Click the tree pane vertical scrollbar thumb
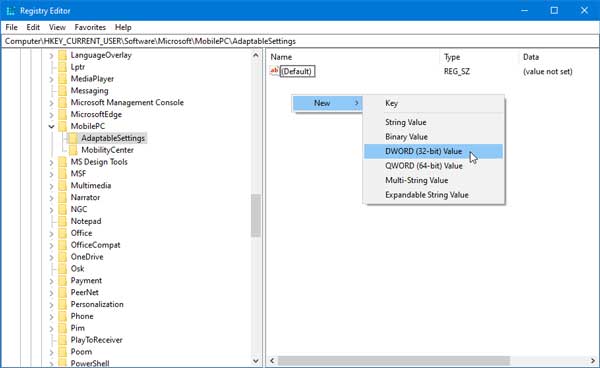 [x=256, y=216]
